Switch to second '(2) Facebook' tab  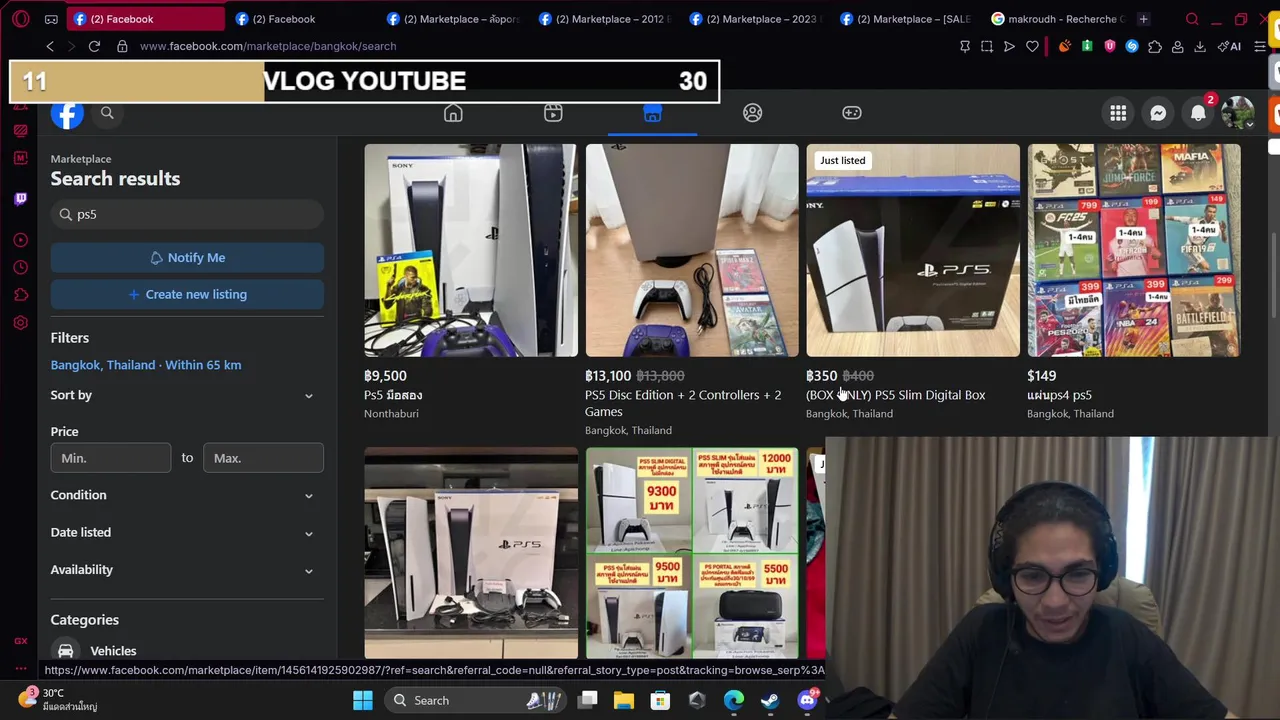pyautogui.click(x=305, y=19)
